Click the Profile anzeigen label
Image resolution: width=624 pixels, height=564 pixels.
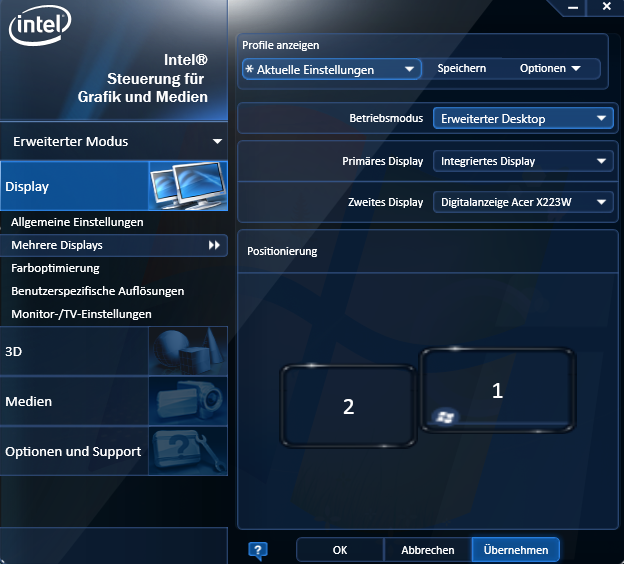click(x=281, y=45)
